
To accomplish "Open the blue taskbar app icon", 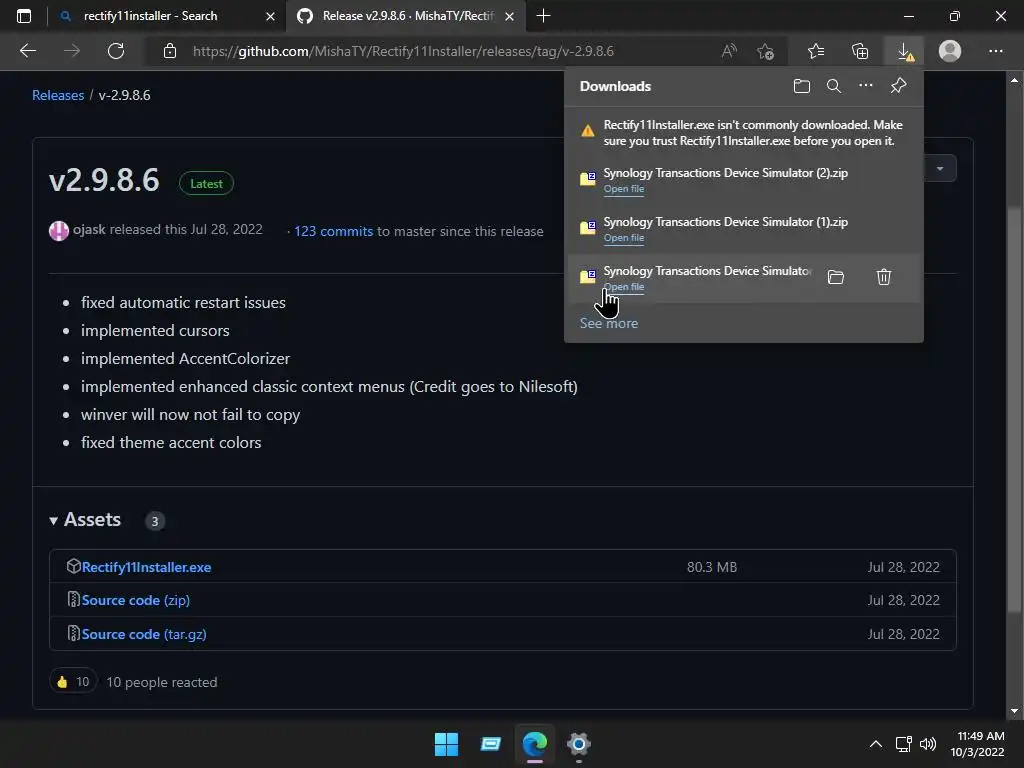I will pyautogui.click(x=490, y=744).
